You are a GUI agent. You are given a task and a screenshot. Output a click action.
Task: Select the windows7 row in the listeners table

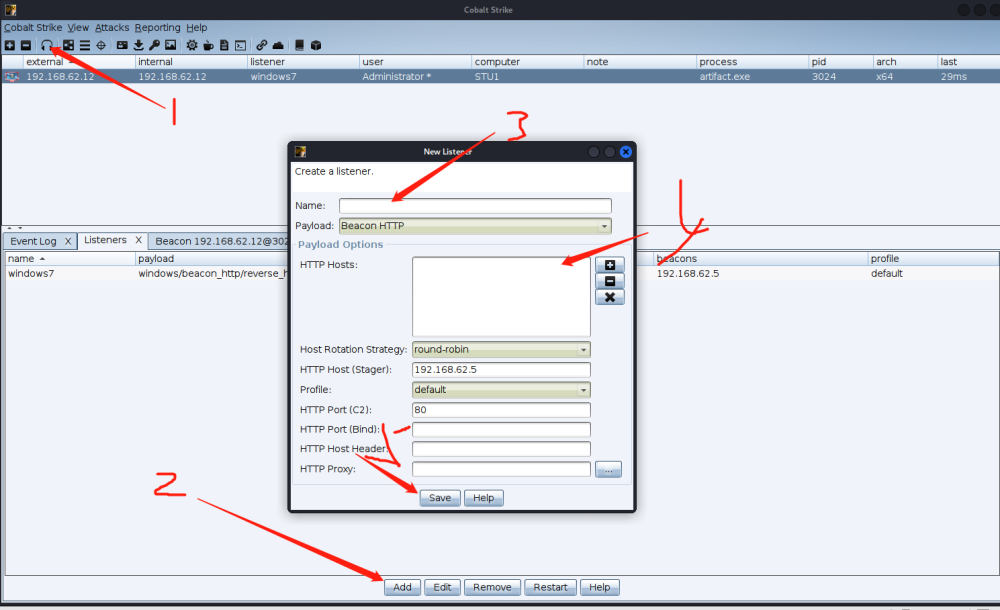pos(501,274)
